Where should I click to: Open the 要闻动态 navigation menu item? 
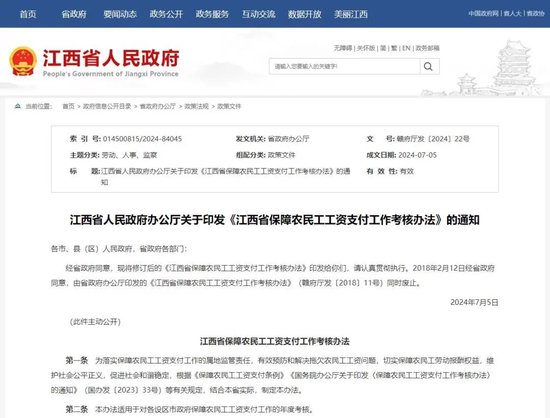tap(120, 14)
